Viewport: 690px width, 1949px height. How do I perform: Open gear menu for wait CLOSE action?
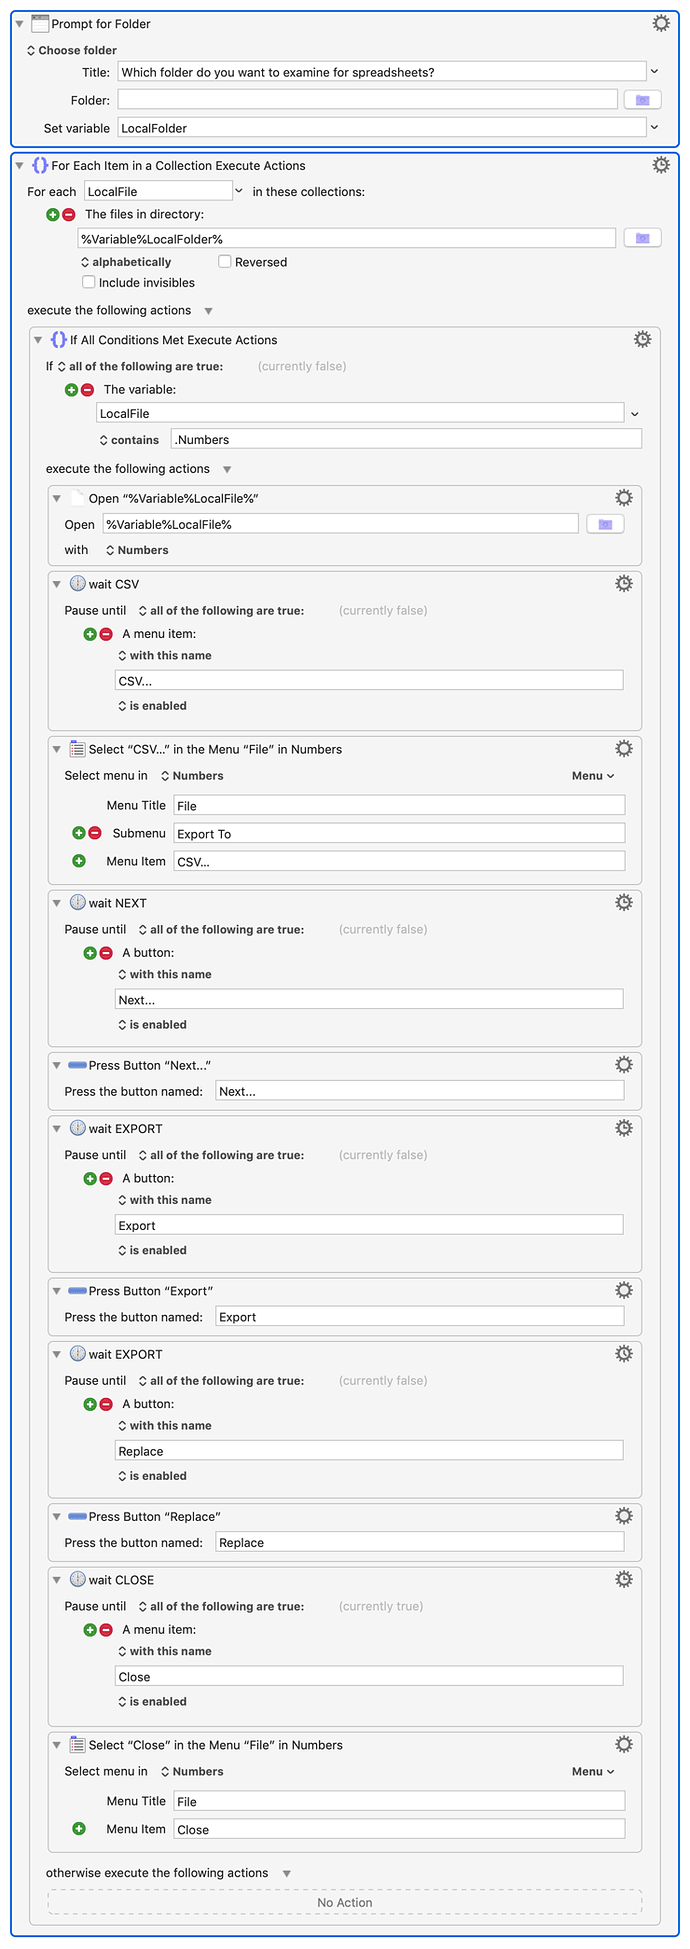624,1580
